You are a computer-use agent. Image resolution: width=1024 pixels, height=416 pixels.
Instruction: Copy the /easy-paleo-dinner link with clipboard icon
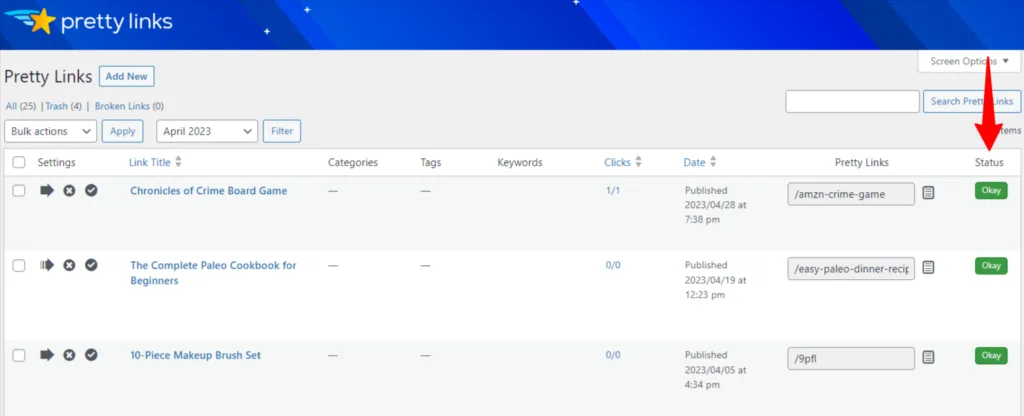(929, 267)
